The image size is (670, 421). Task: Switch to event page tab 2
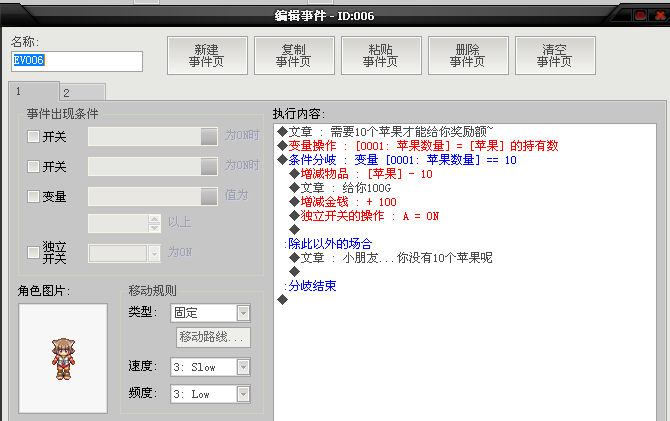[x=83, y=92]
